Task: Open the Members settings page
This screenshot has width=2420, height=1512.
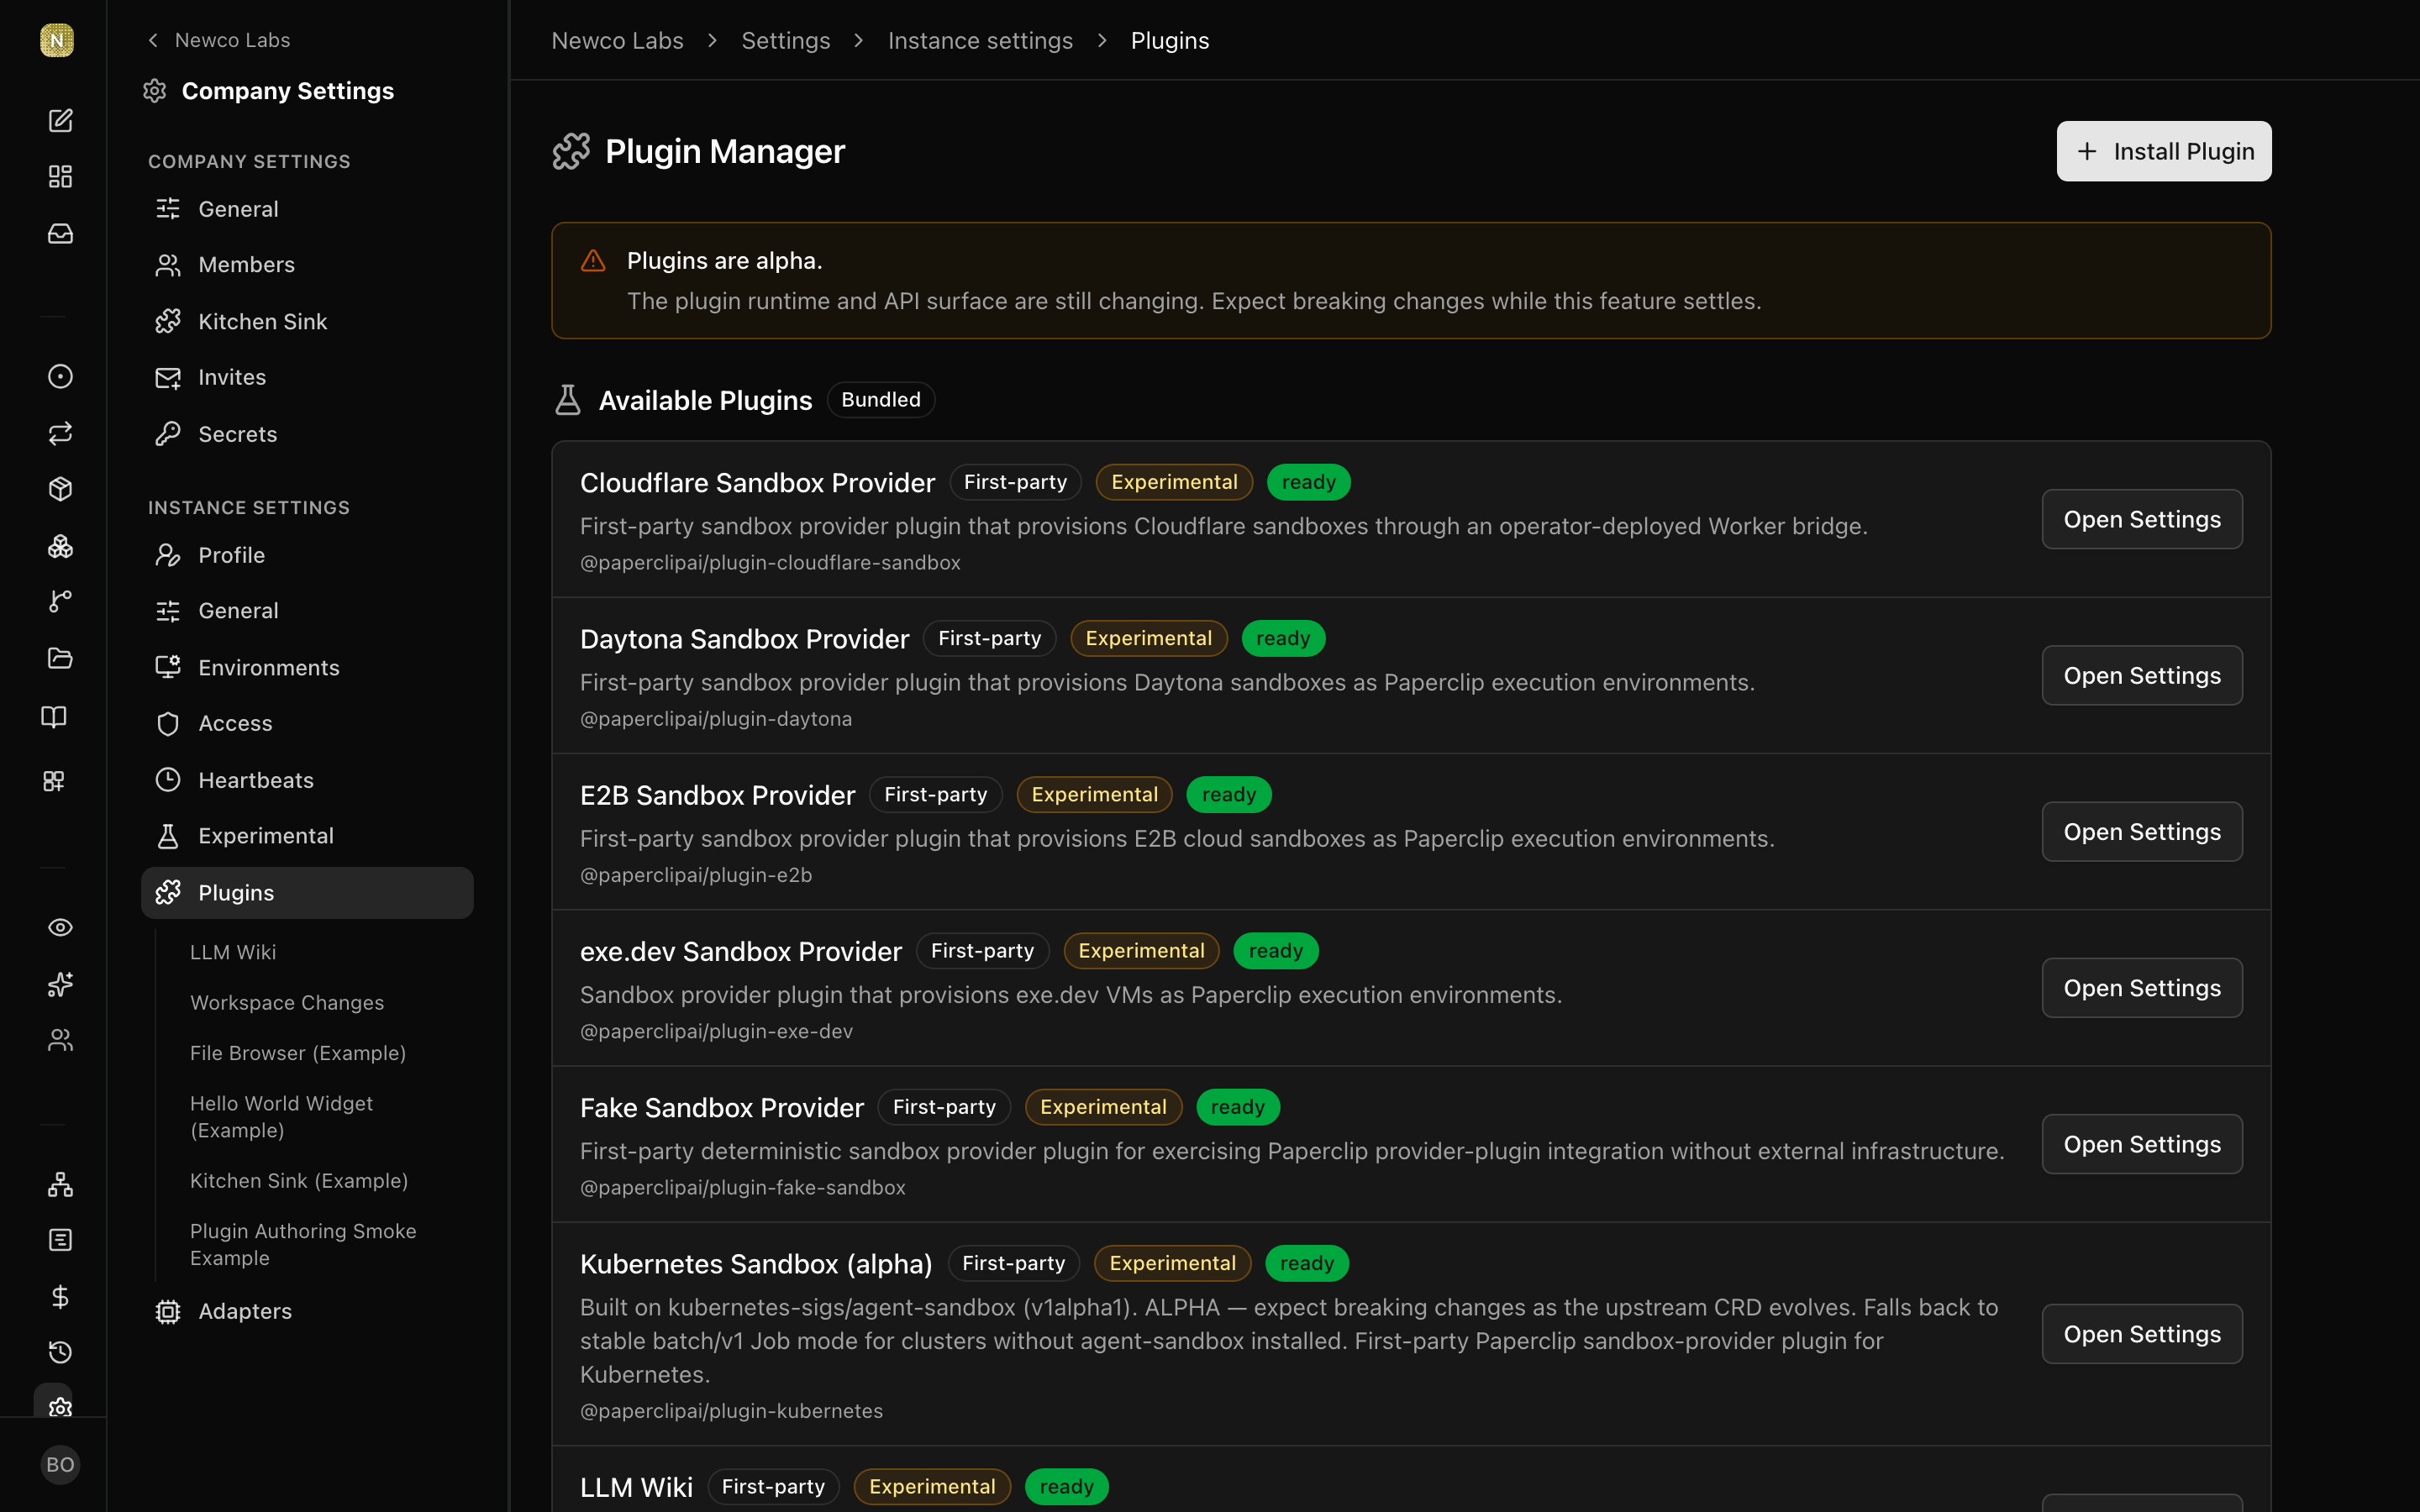Action: tap(307, 265)
